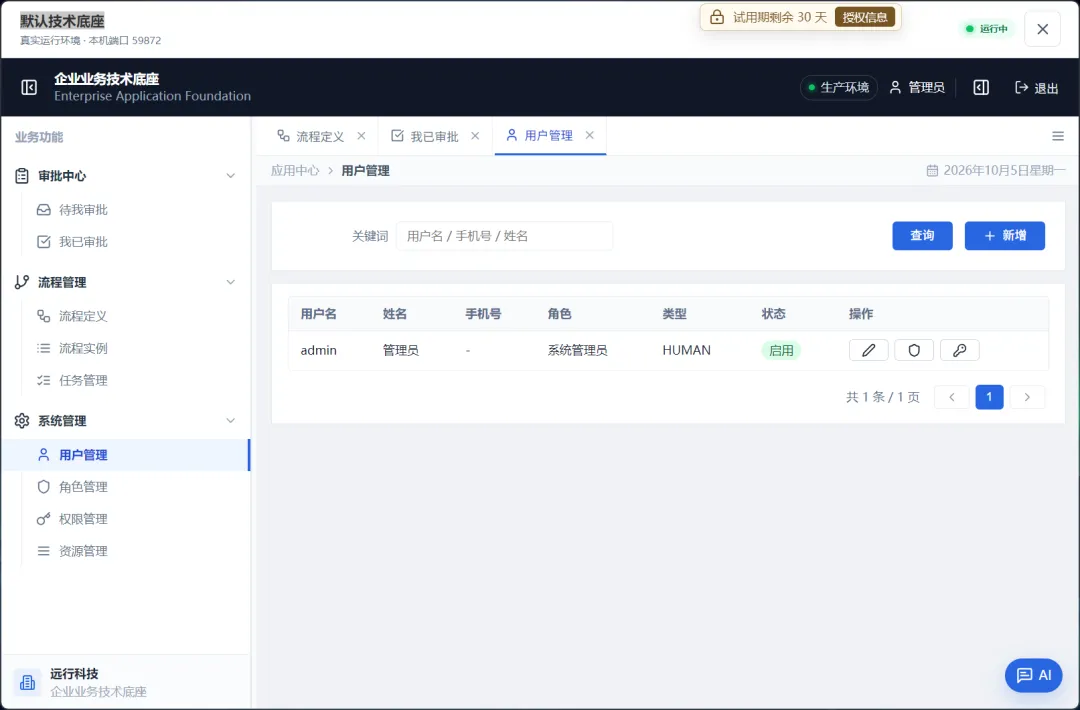Click the 退出 logout button

click(1037, 87)
